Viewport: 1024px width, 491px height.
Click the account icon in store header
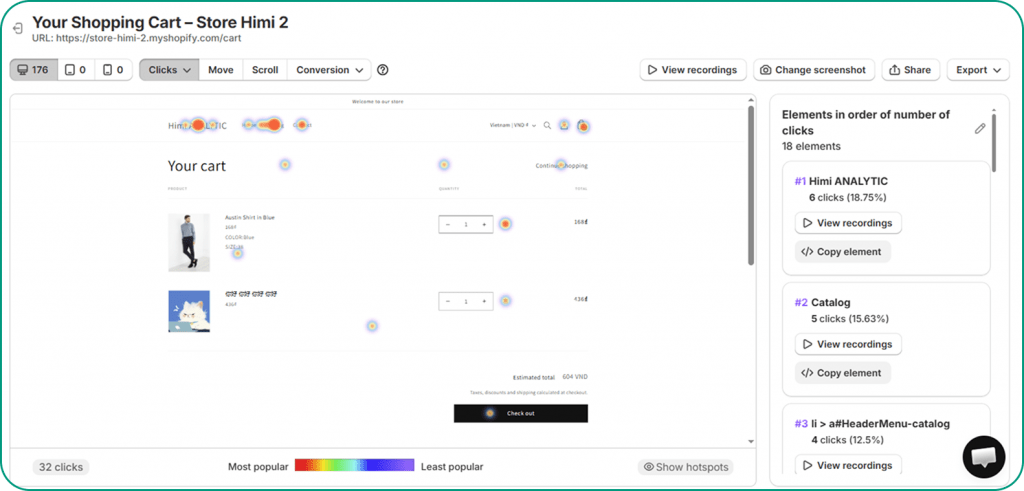pos(564,125)
